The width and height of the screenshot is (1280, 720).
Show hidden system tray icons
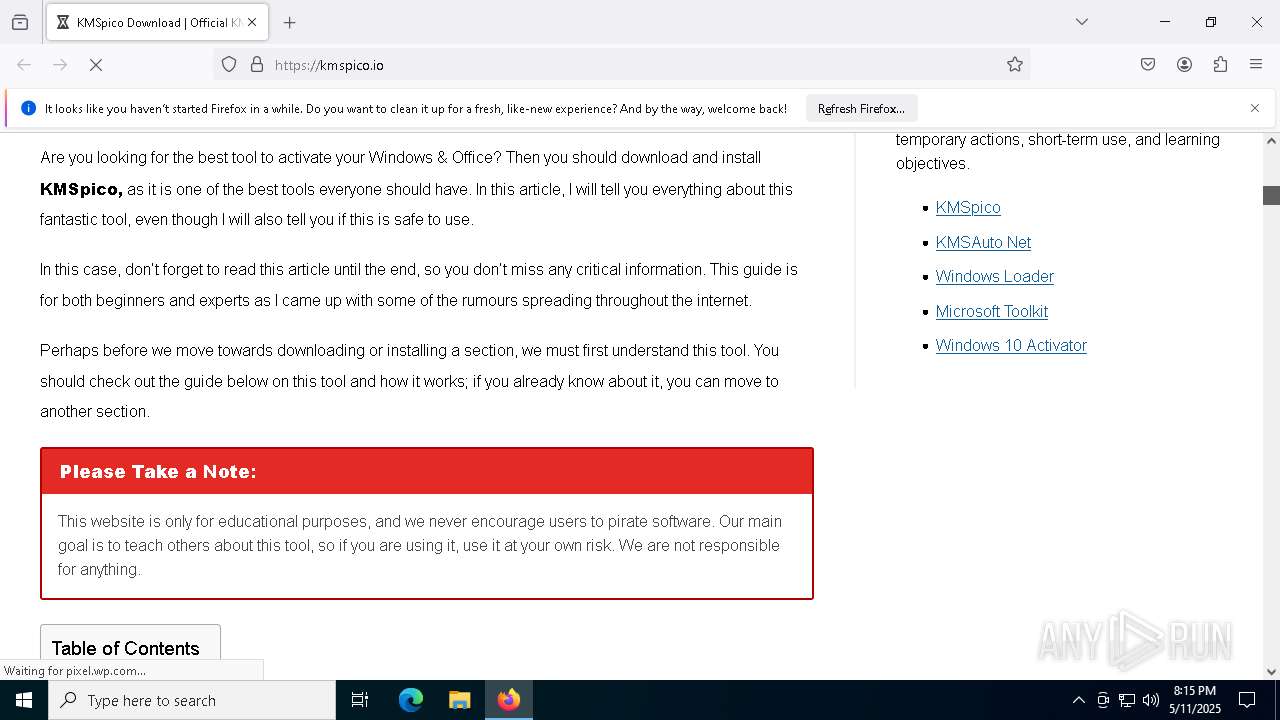[x=1078, y=700]
